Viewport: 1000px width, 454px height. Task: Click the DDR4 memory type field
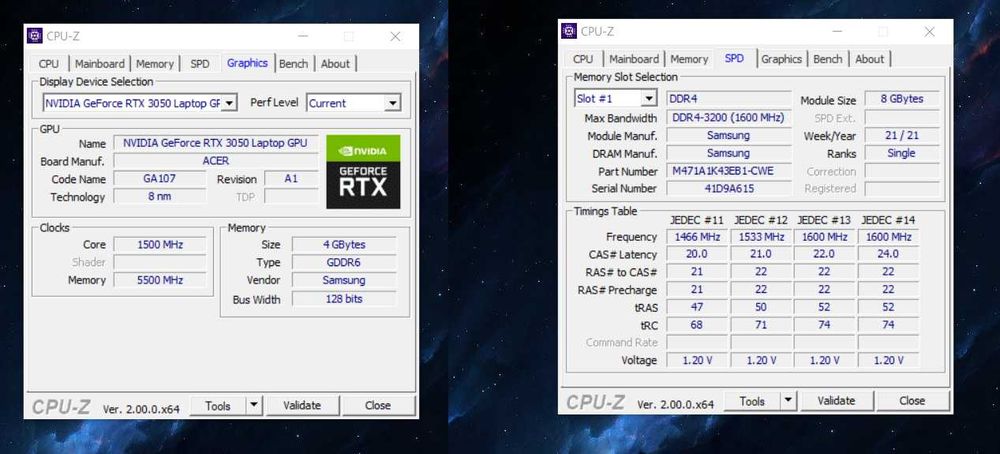[x=728, y=99]
